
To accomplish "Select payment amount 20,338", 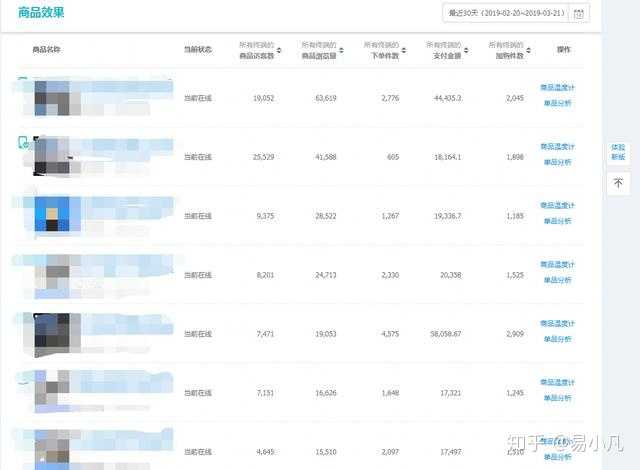I will point(451,275).
